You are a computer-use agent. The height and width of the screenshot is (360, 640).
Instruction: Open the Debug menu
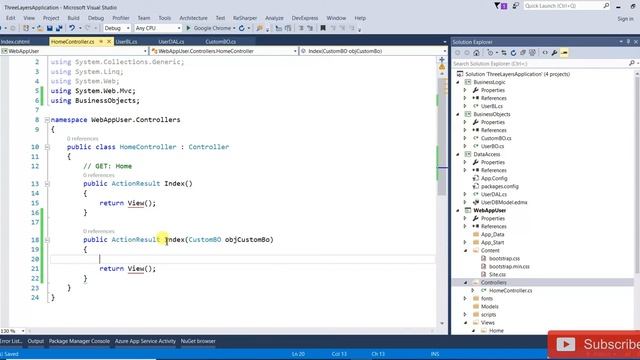[96, 18]
